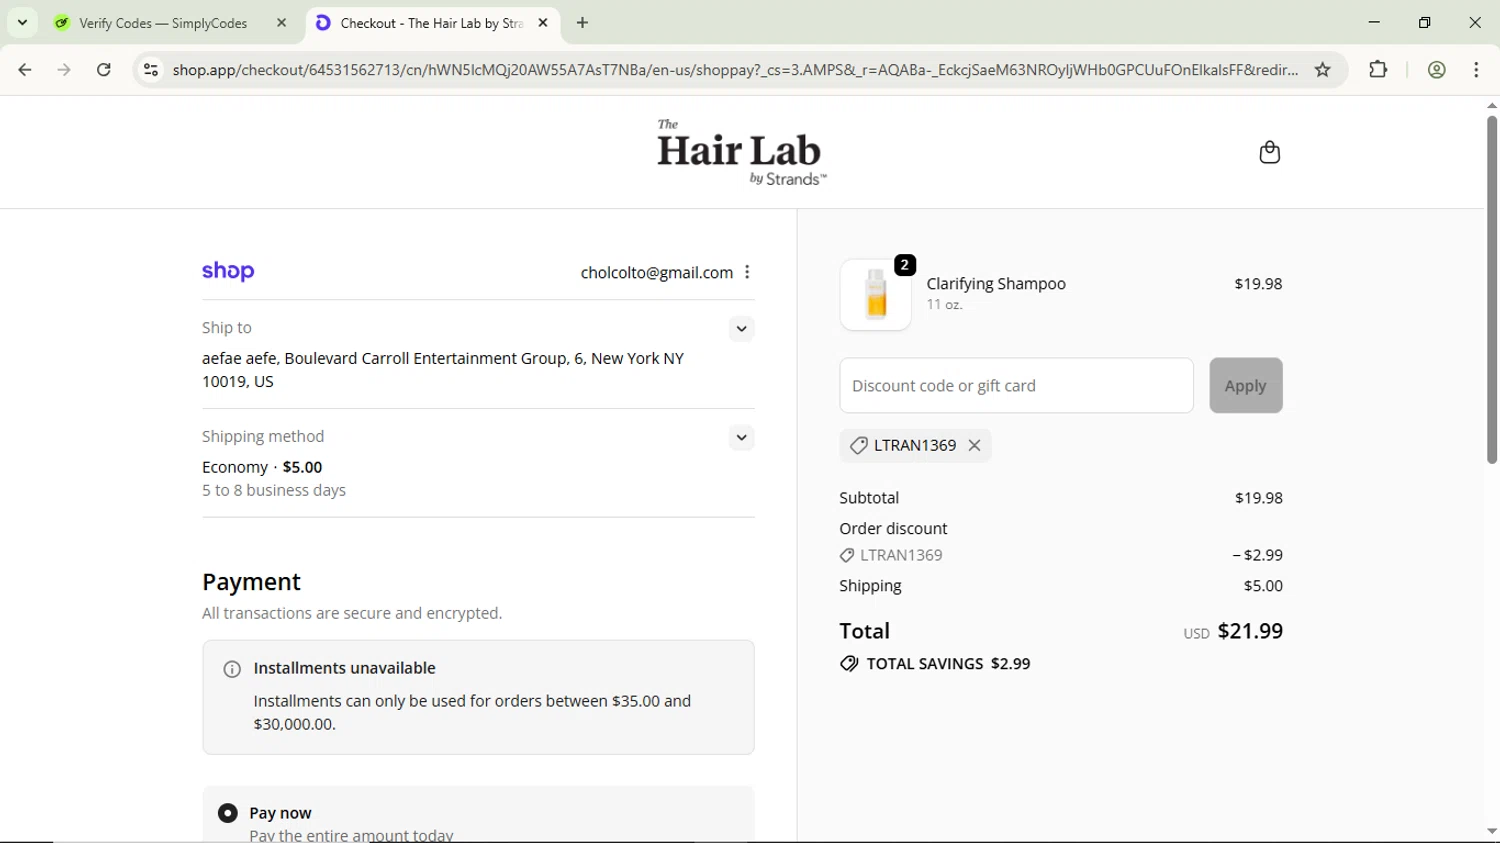The image size is (1500, 843).
Task: Expand the Ship to address section
Action: [741, 329]
